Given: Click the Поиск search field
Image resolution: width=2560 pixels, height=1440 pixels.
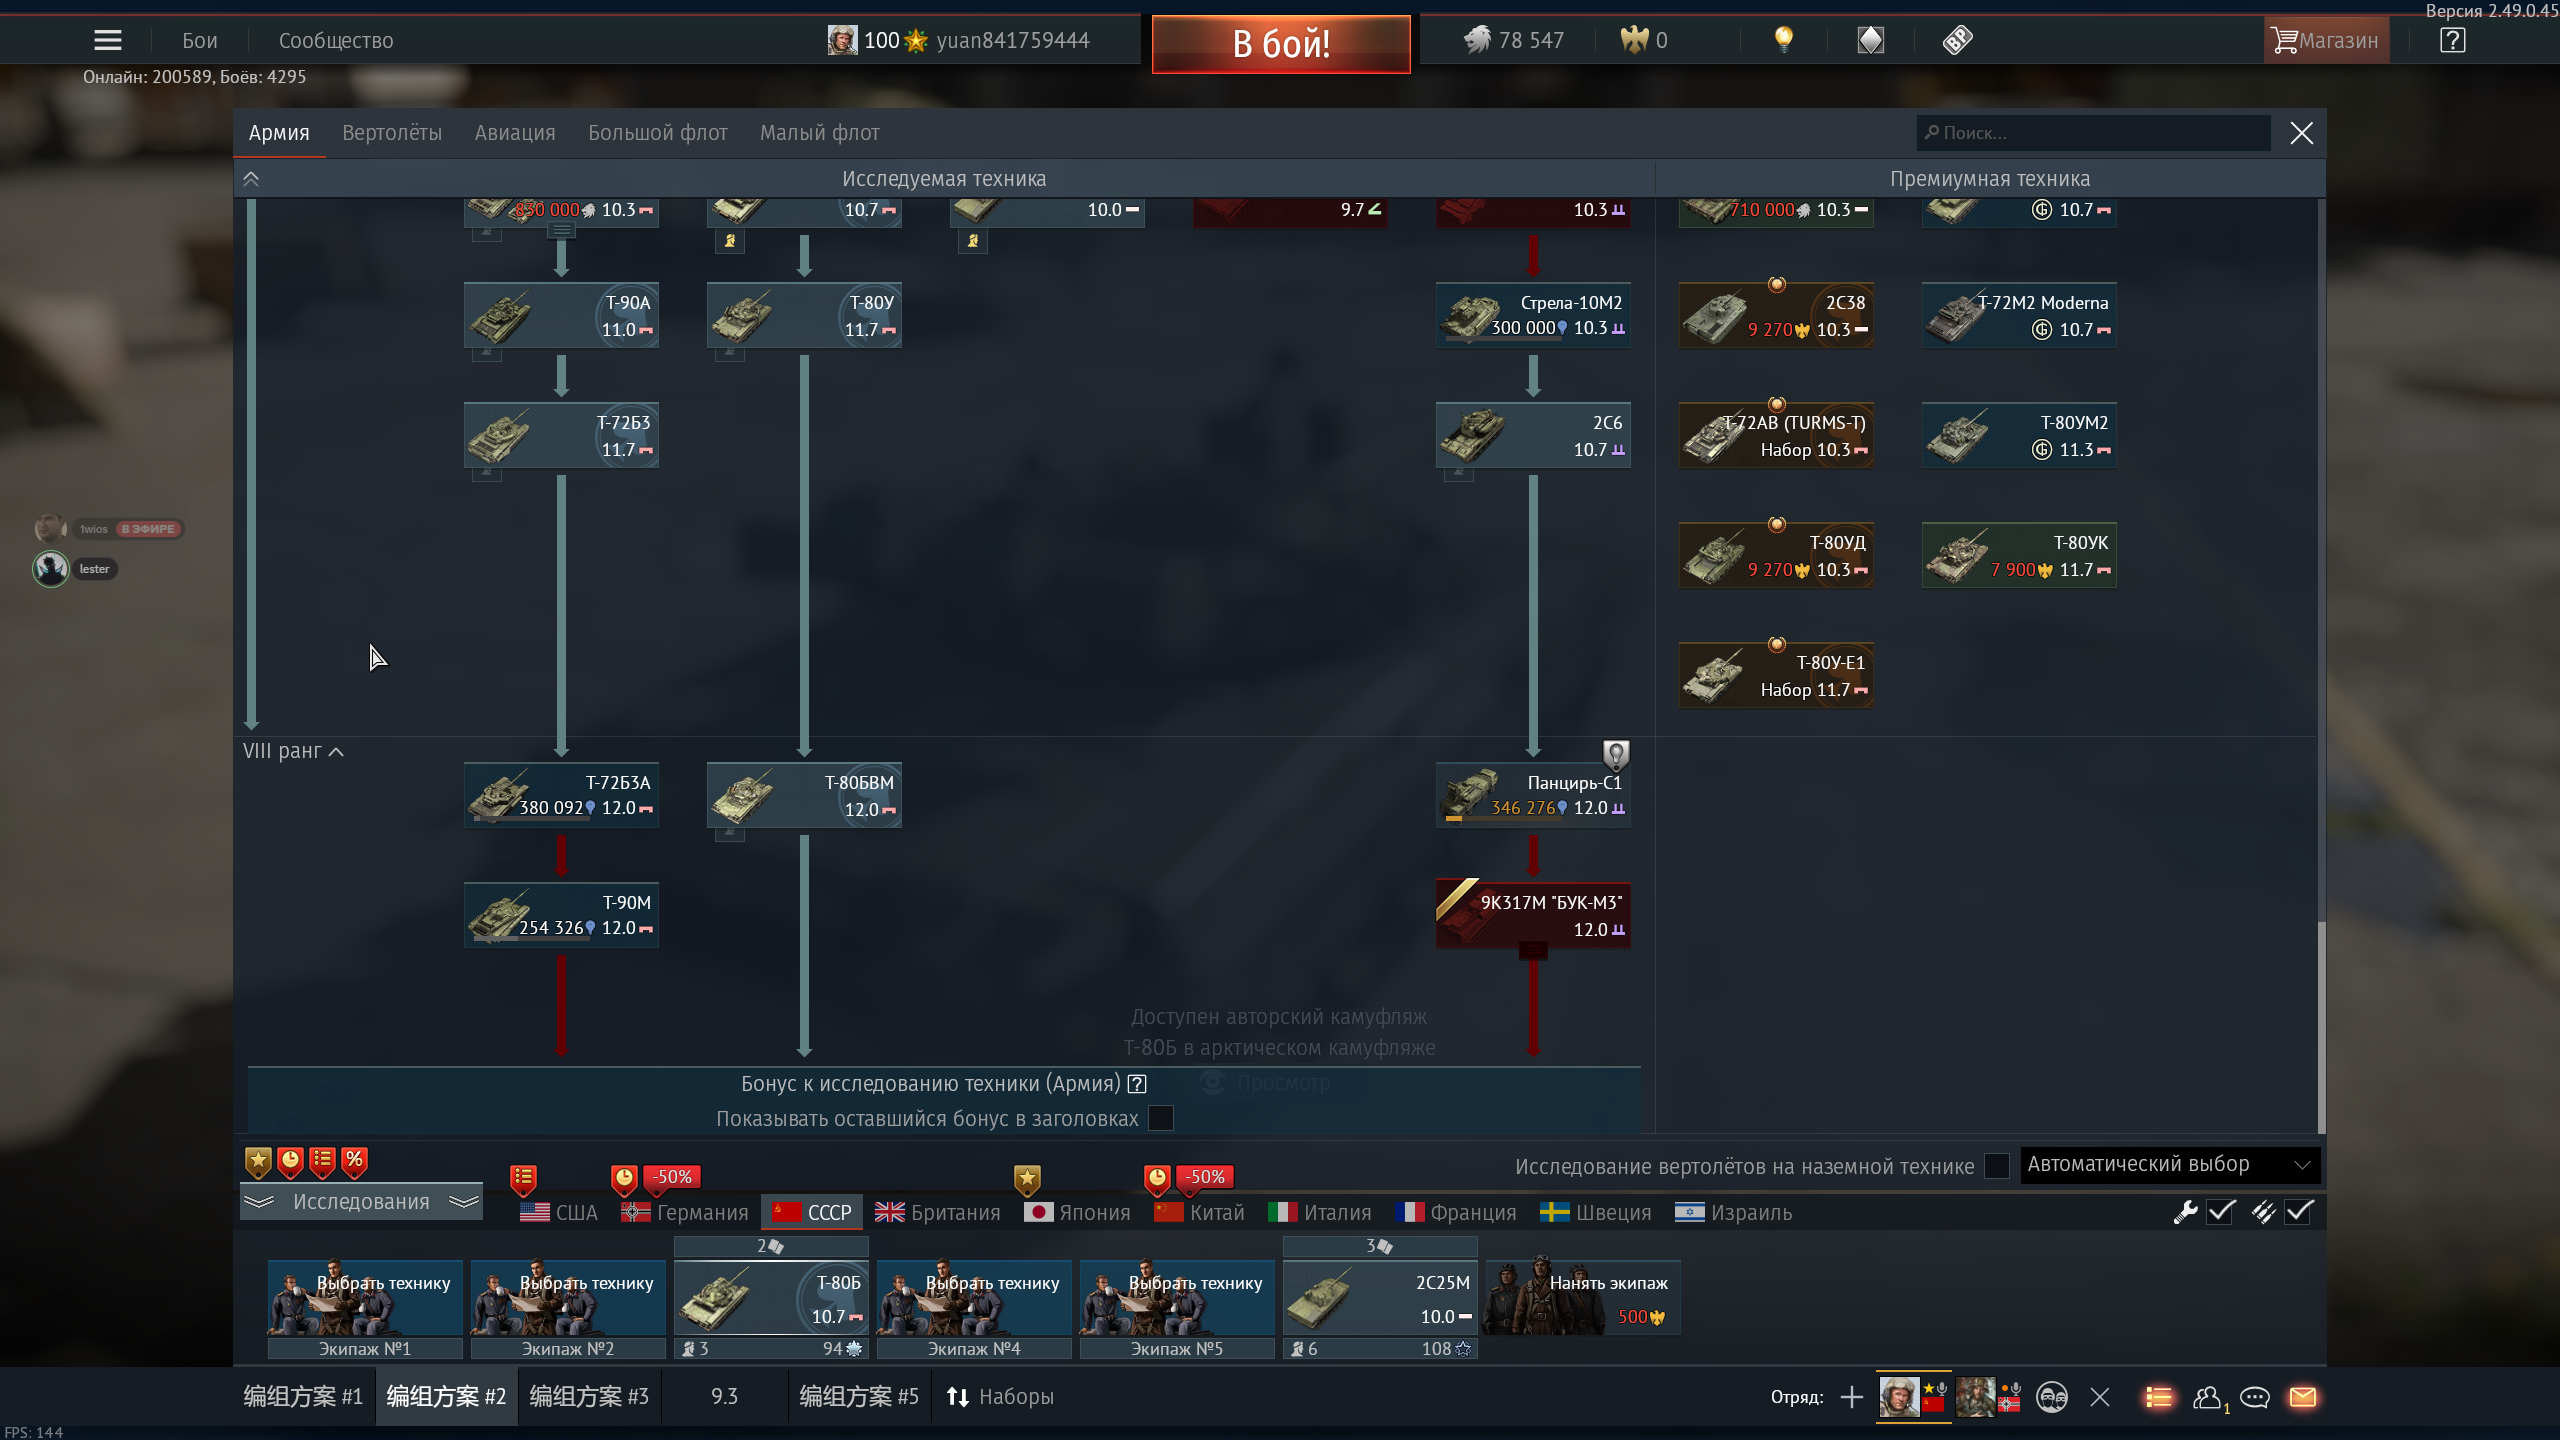Looking at the screenshot, I should tap(2092, 133).
